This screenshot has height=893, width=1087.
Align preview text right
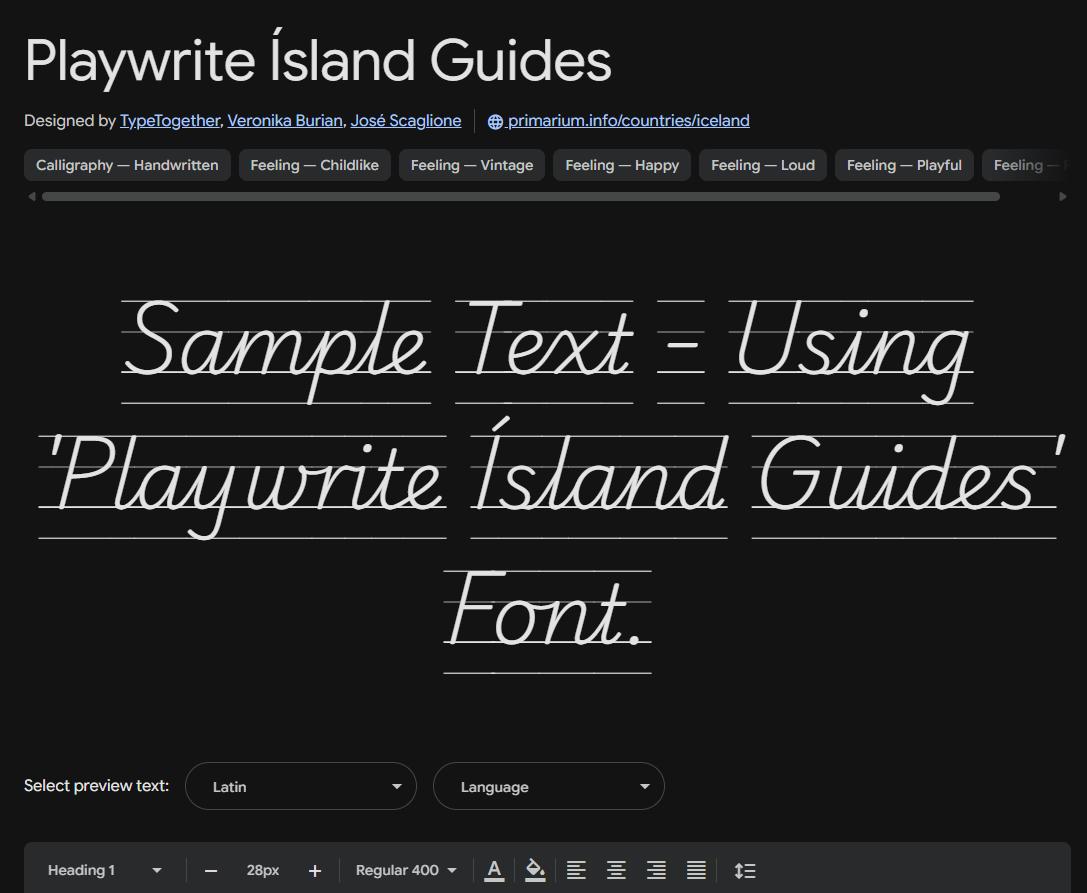click(656, 870)
